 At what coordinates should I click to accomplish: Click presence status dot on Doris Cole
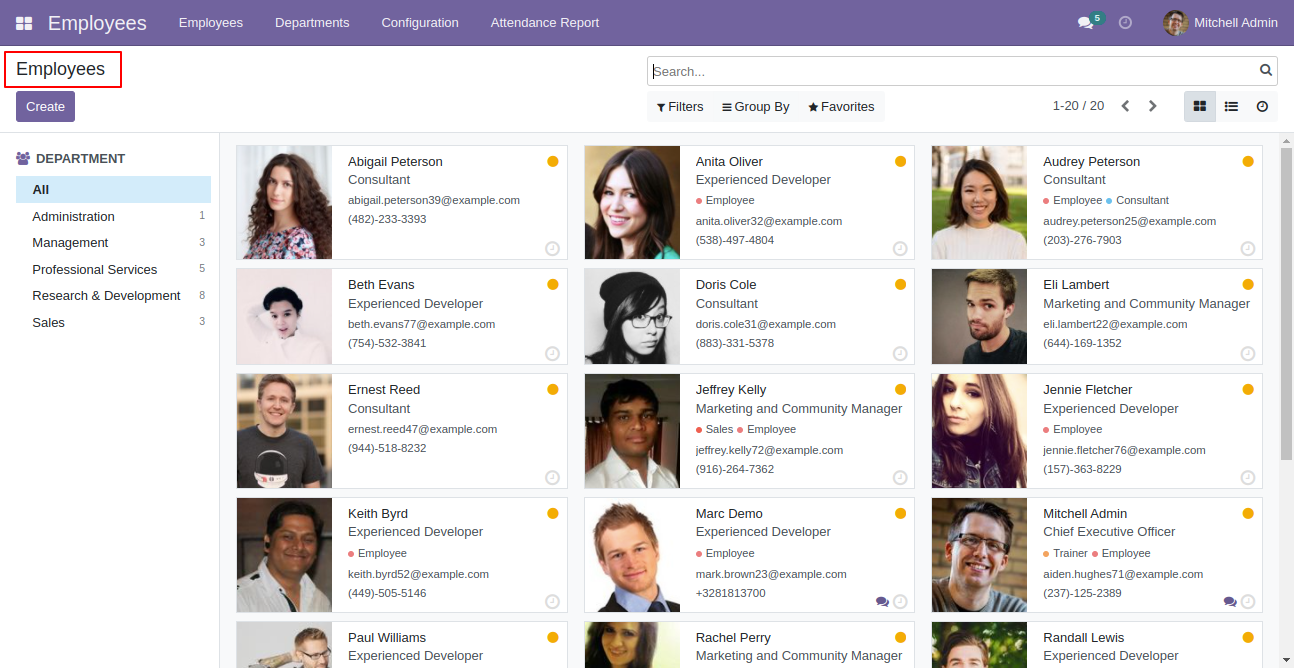point(900,284)
